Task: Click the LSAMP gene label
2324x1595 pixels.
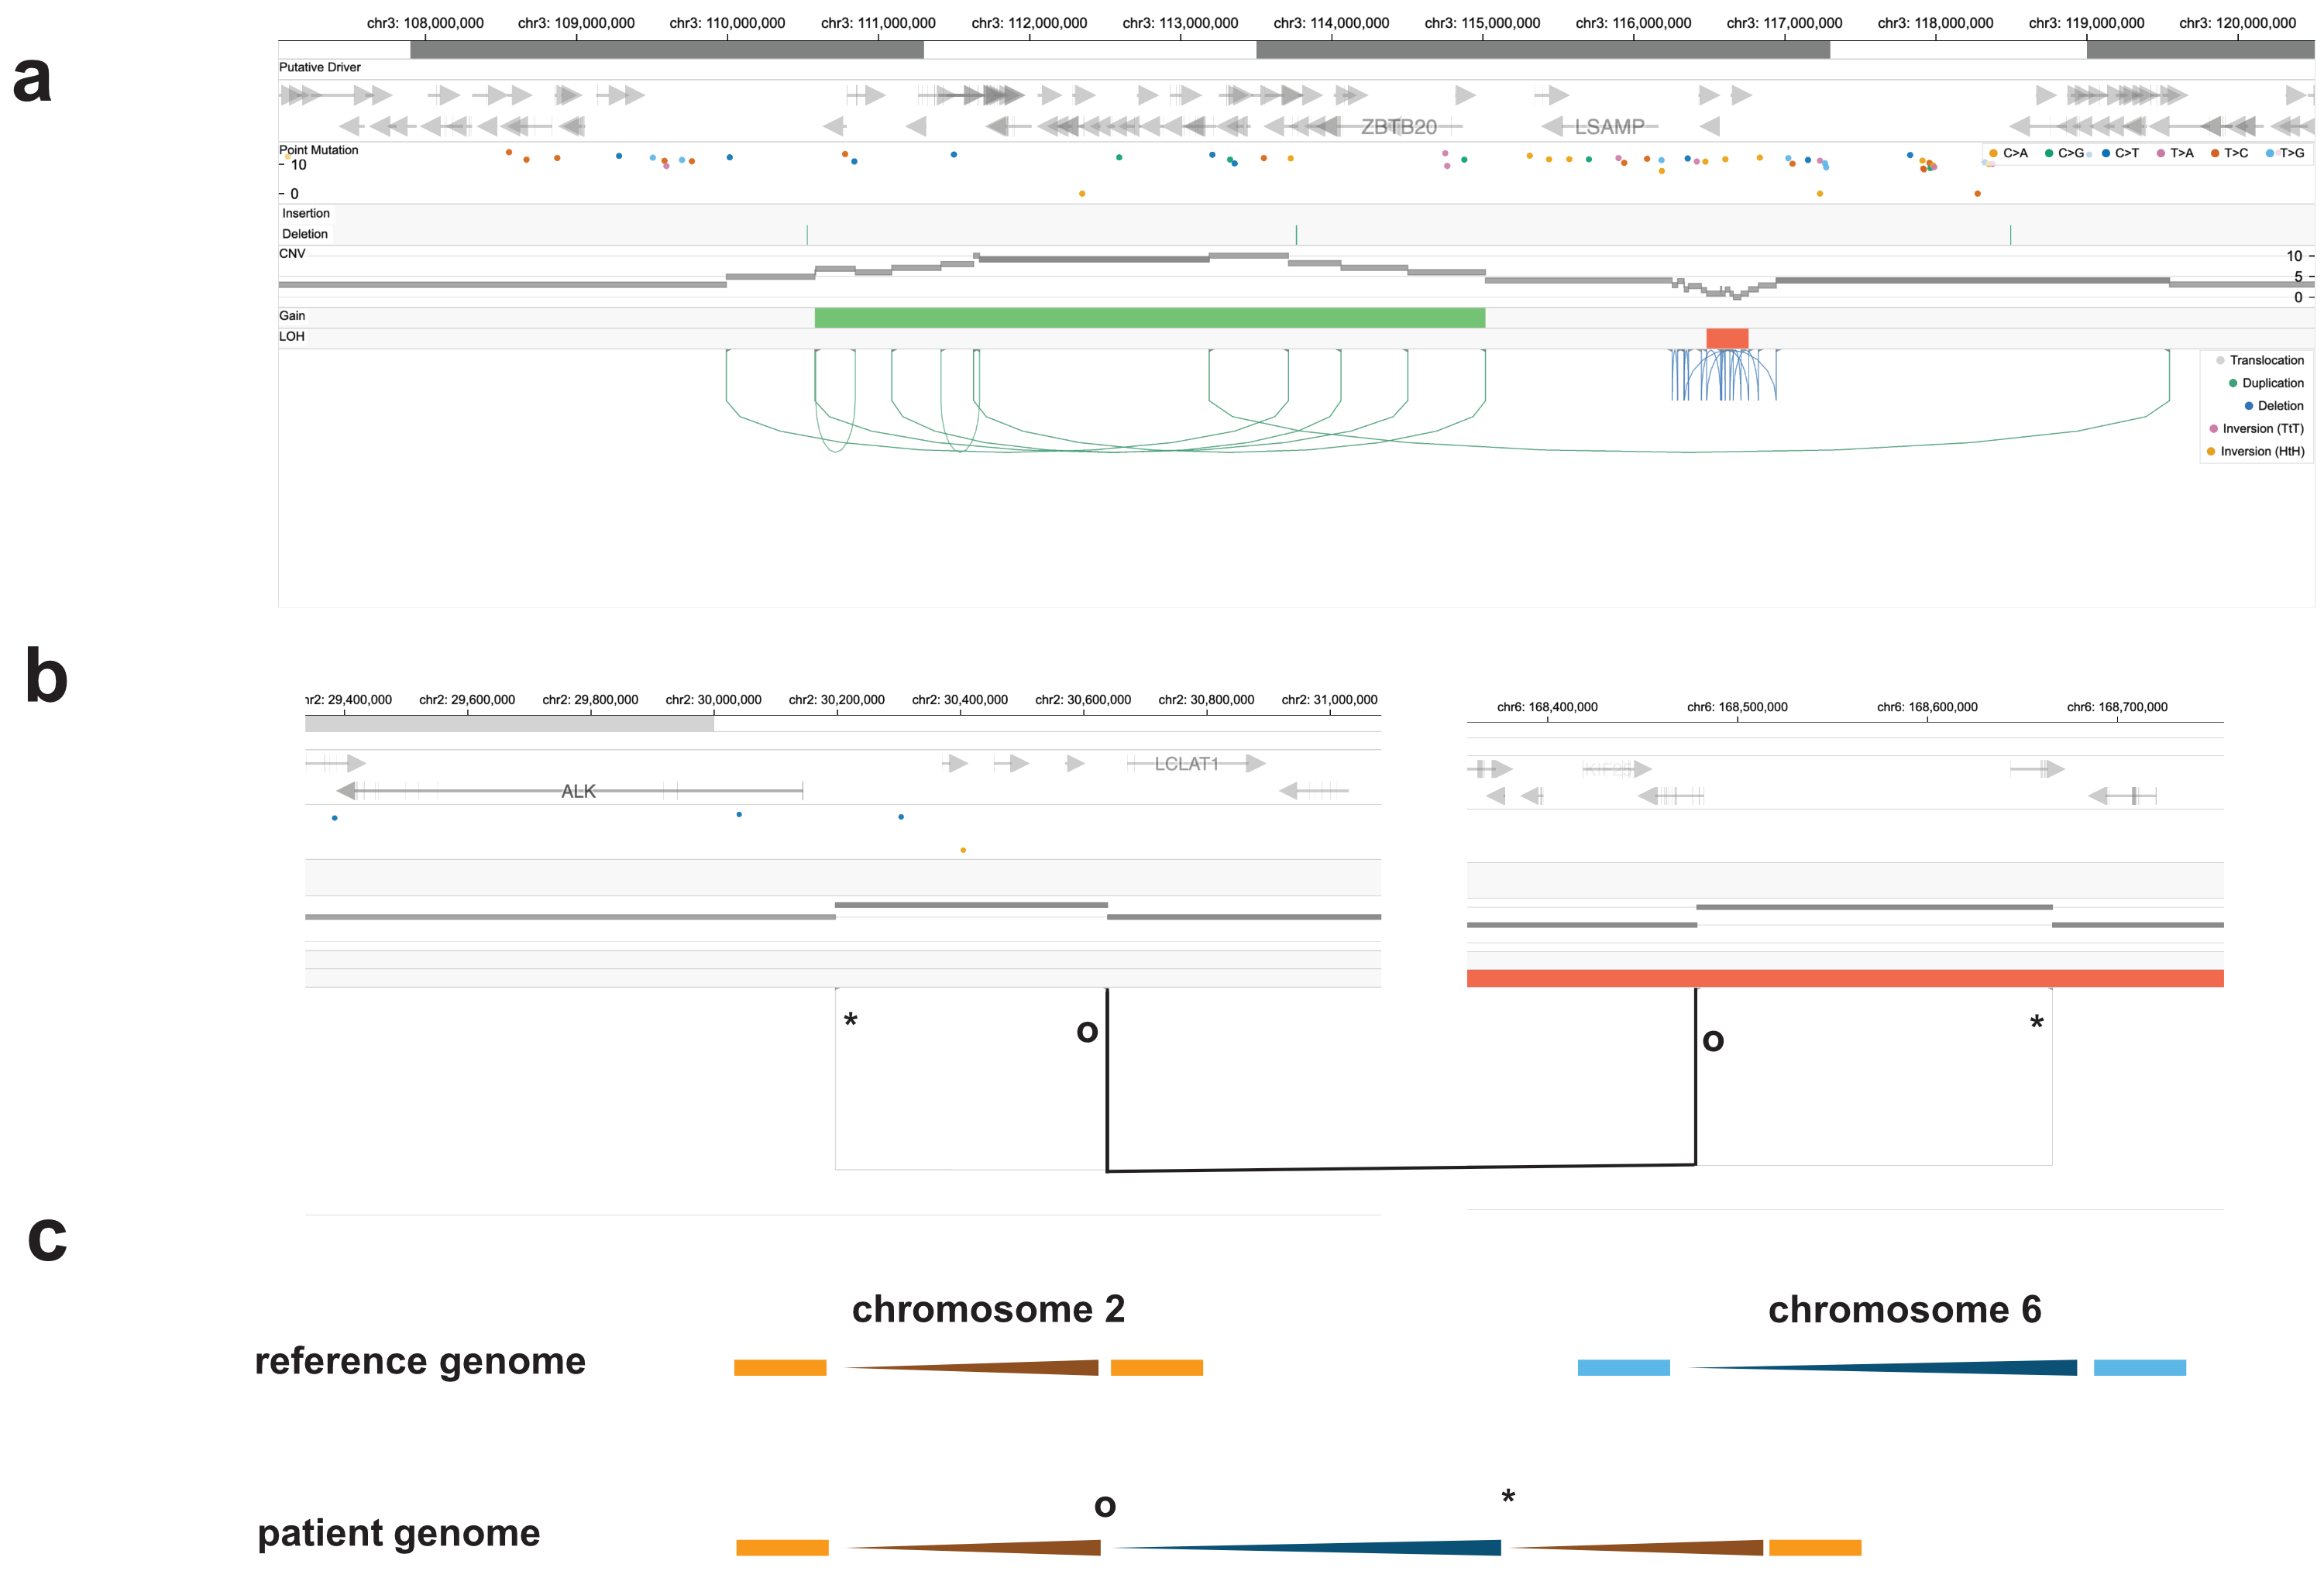Action: tap(1609, 127)
